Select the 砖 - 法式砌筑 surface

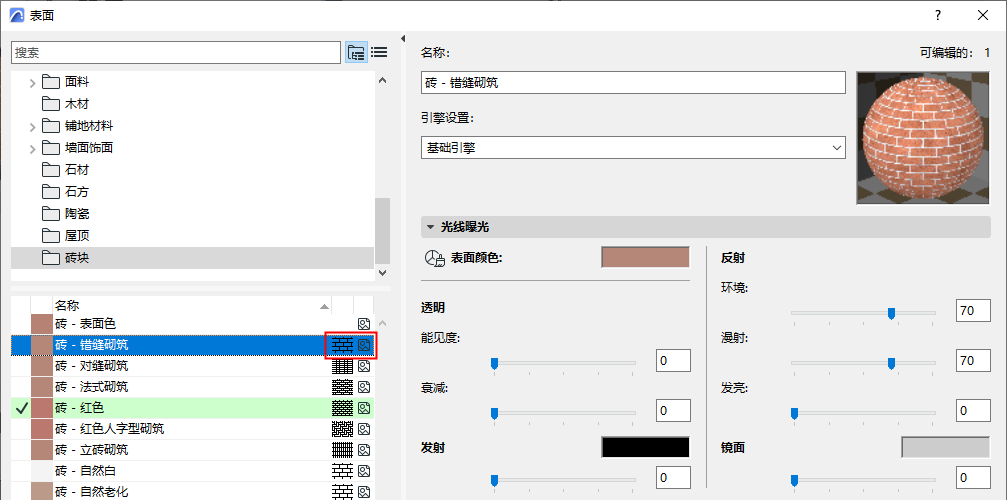click(193, 387)
